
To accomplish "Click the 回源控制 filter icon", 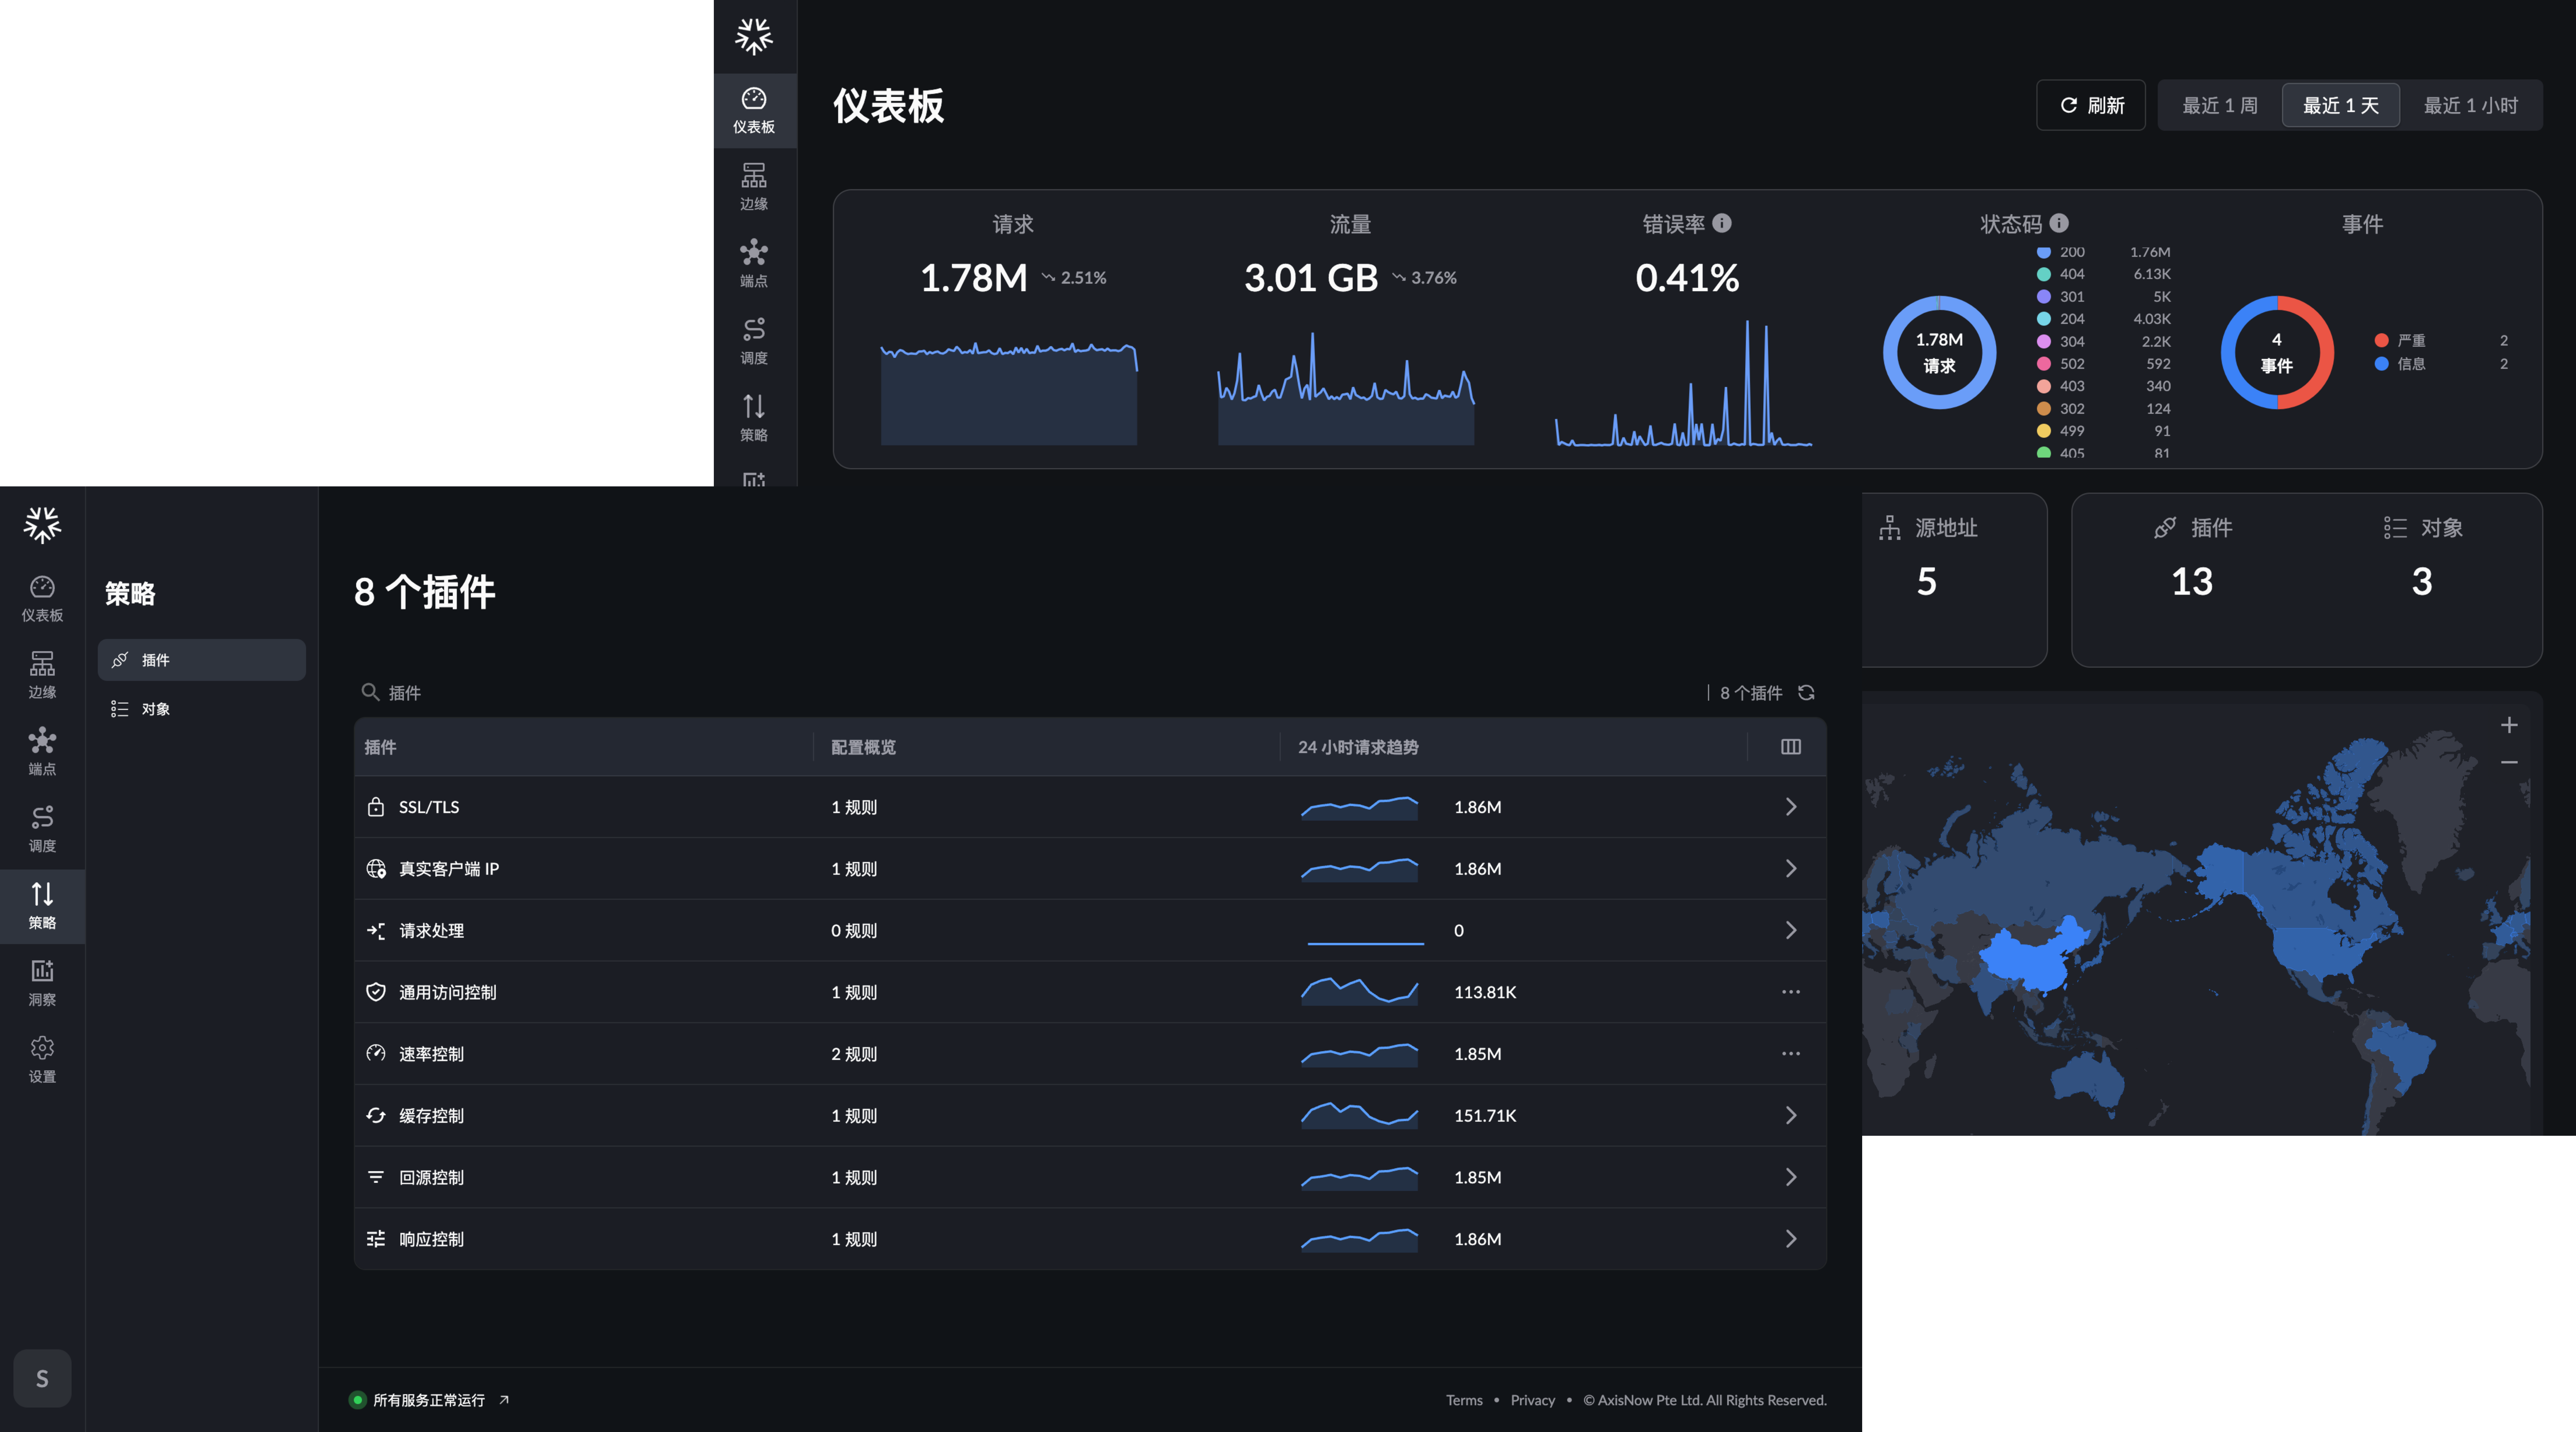I will click(376, 1177).
